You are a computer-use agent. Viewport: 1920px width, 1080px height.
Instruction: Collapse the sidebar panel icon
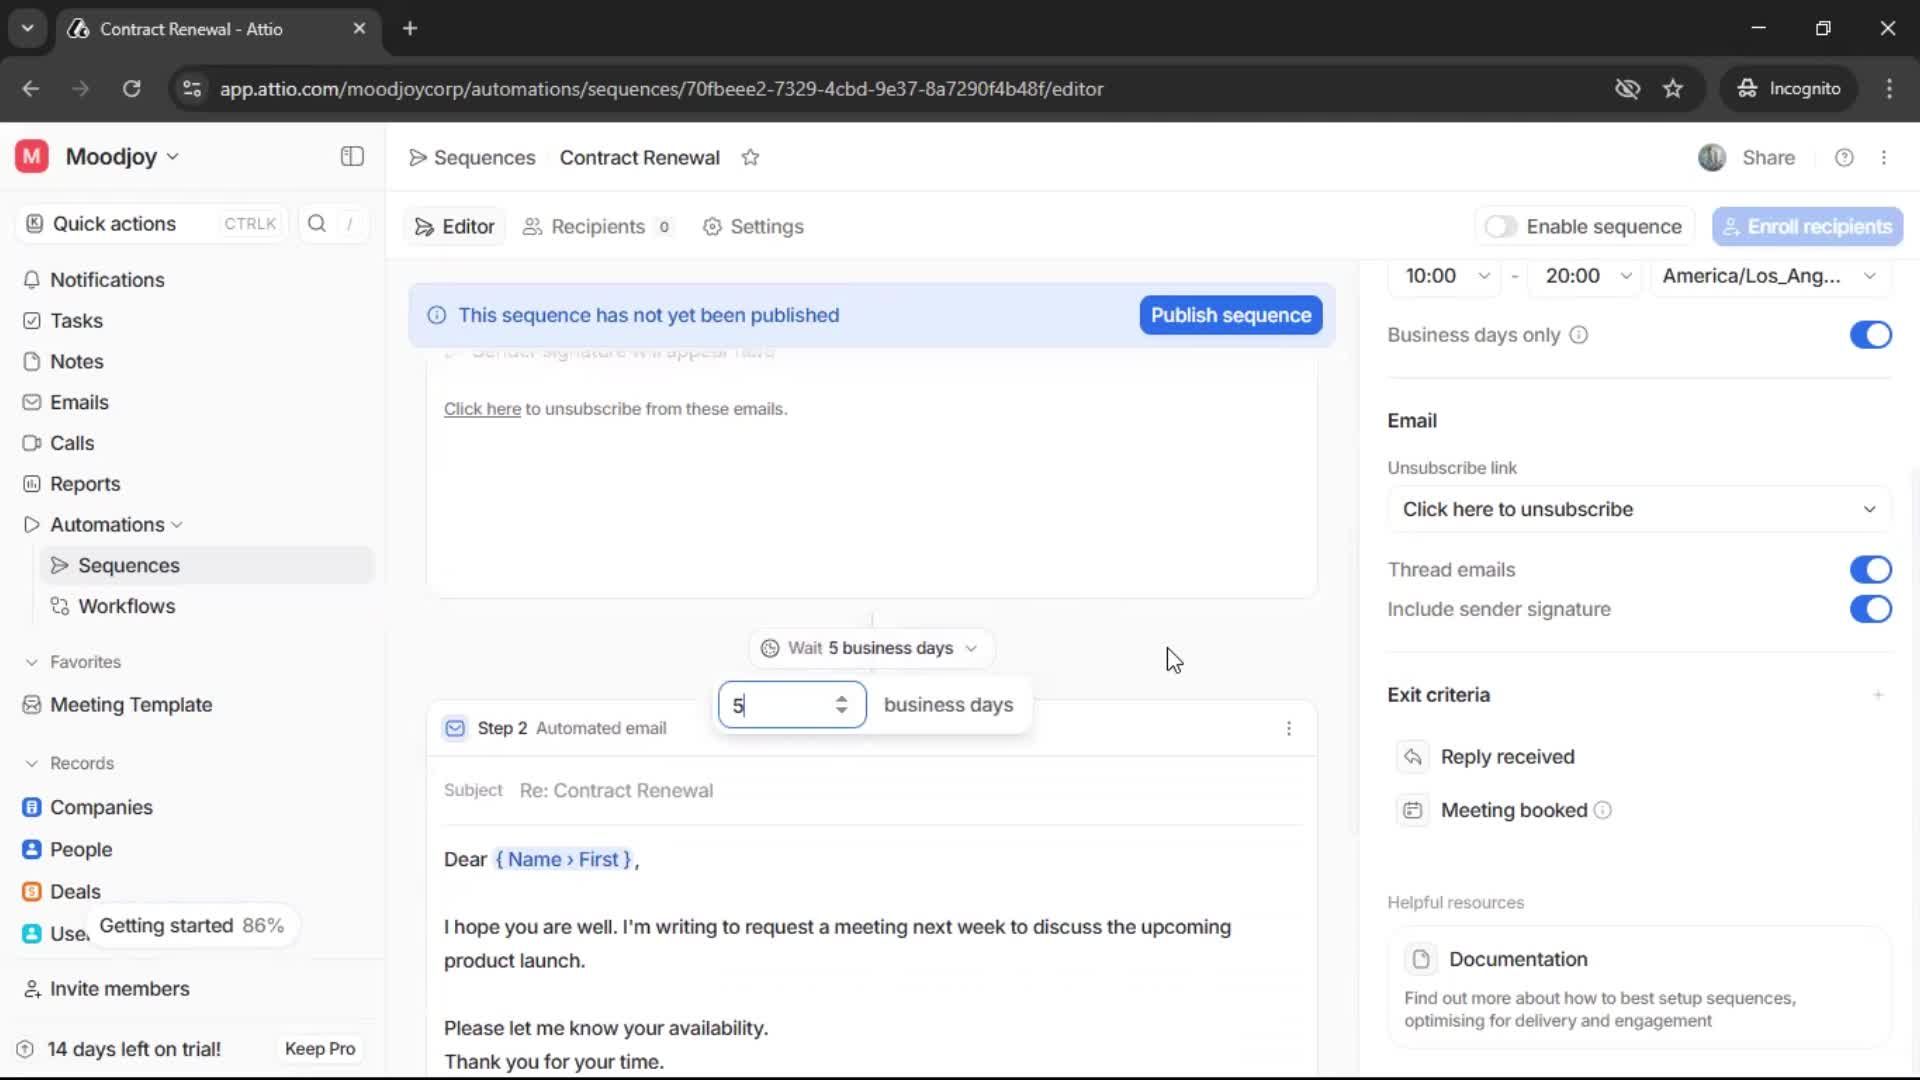[x=352, y=157]
